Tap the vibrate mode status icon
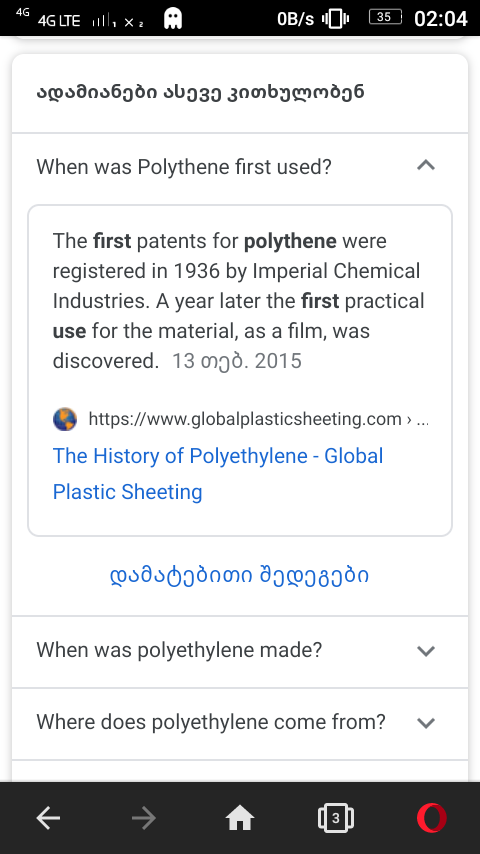Viewport: 480px width, 854px height. click(x=336, y=19)
